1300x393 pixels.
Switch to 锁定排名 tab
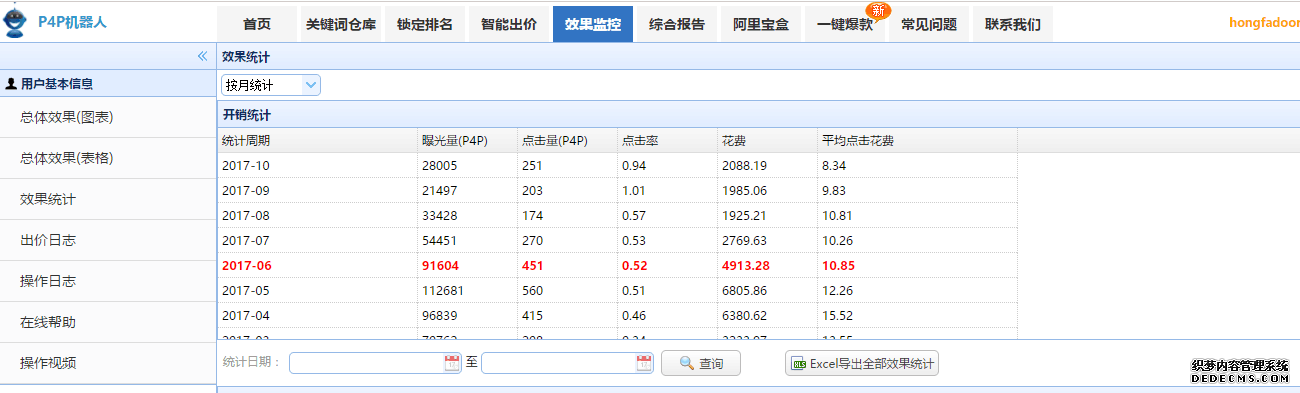pyautogui.click(x=425, y=24)
